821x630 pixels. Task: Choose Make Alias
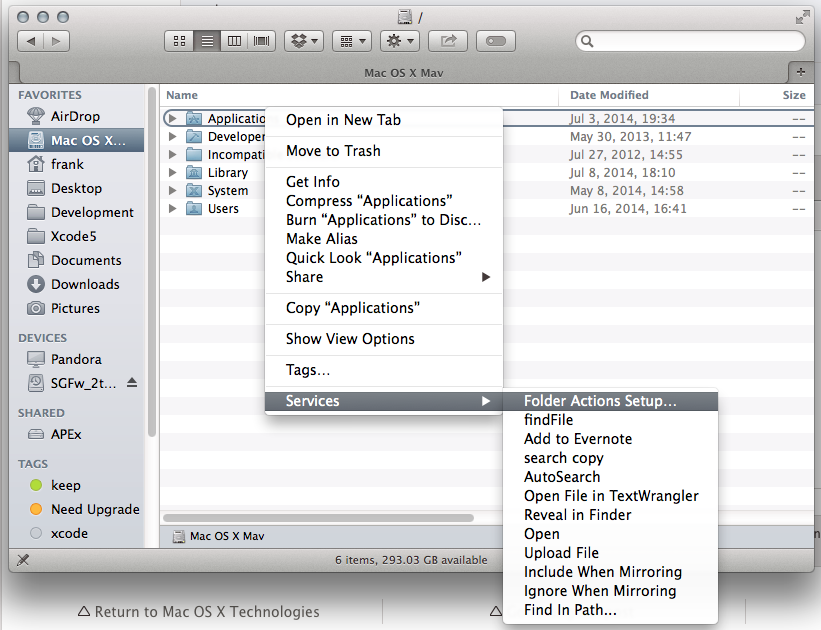point(384,239)
